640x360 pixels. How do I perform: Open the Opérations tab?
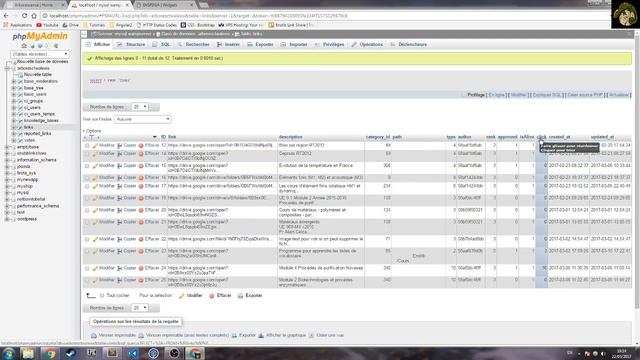click(367, 44)
